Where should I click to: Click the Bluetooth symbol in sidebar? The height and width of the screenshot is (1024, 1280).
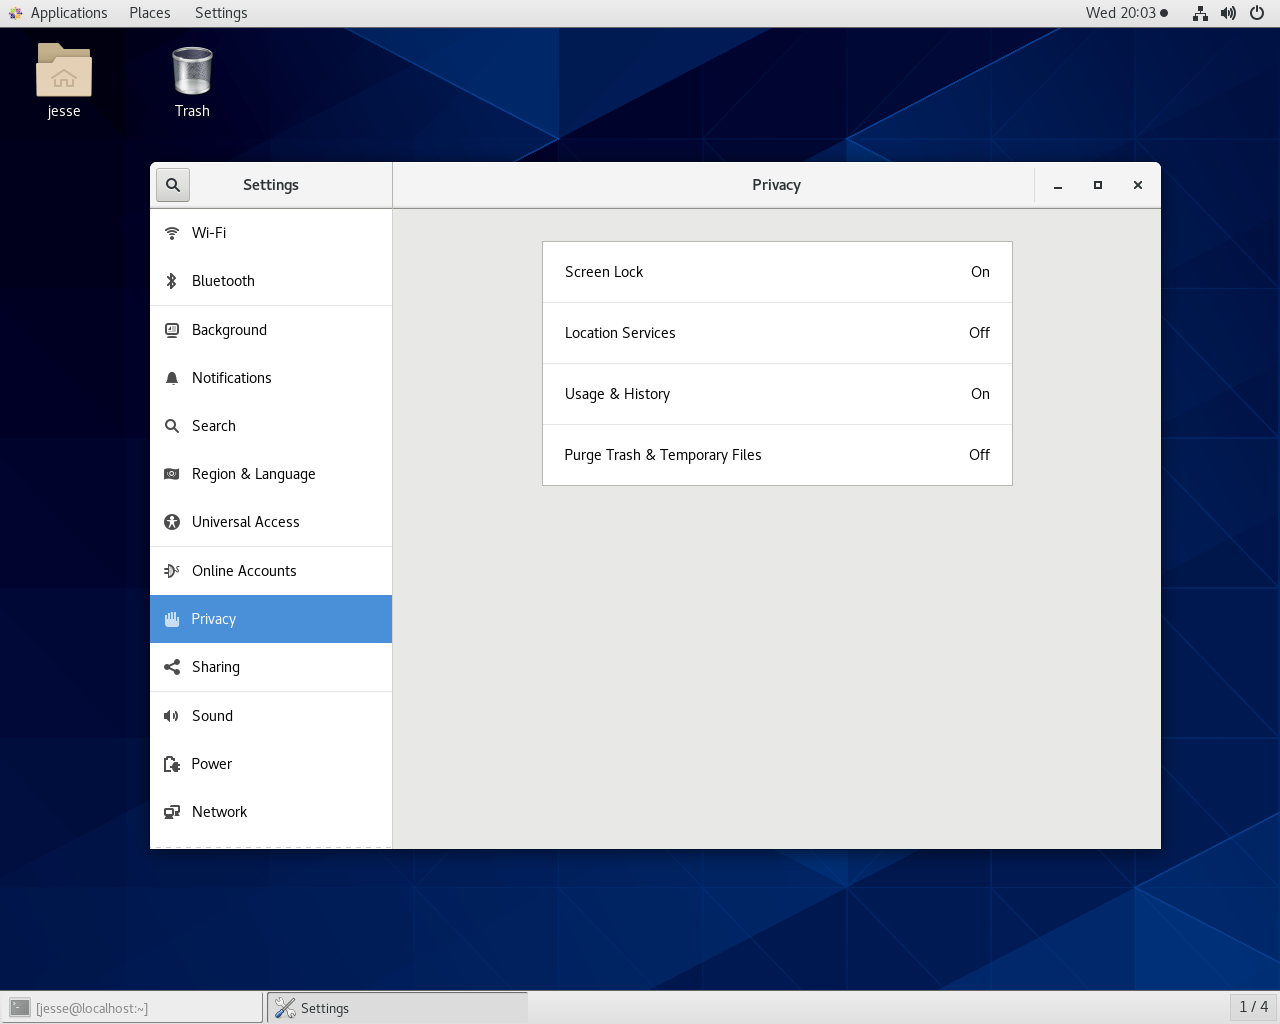pyautogui.click(x=172, y=281)
